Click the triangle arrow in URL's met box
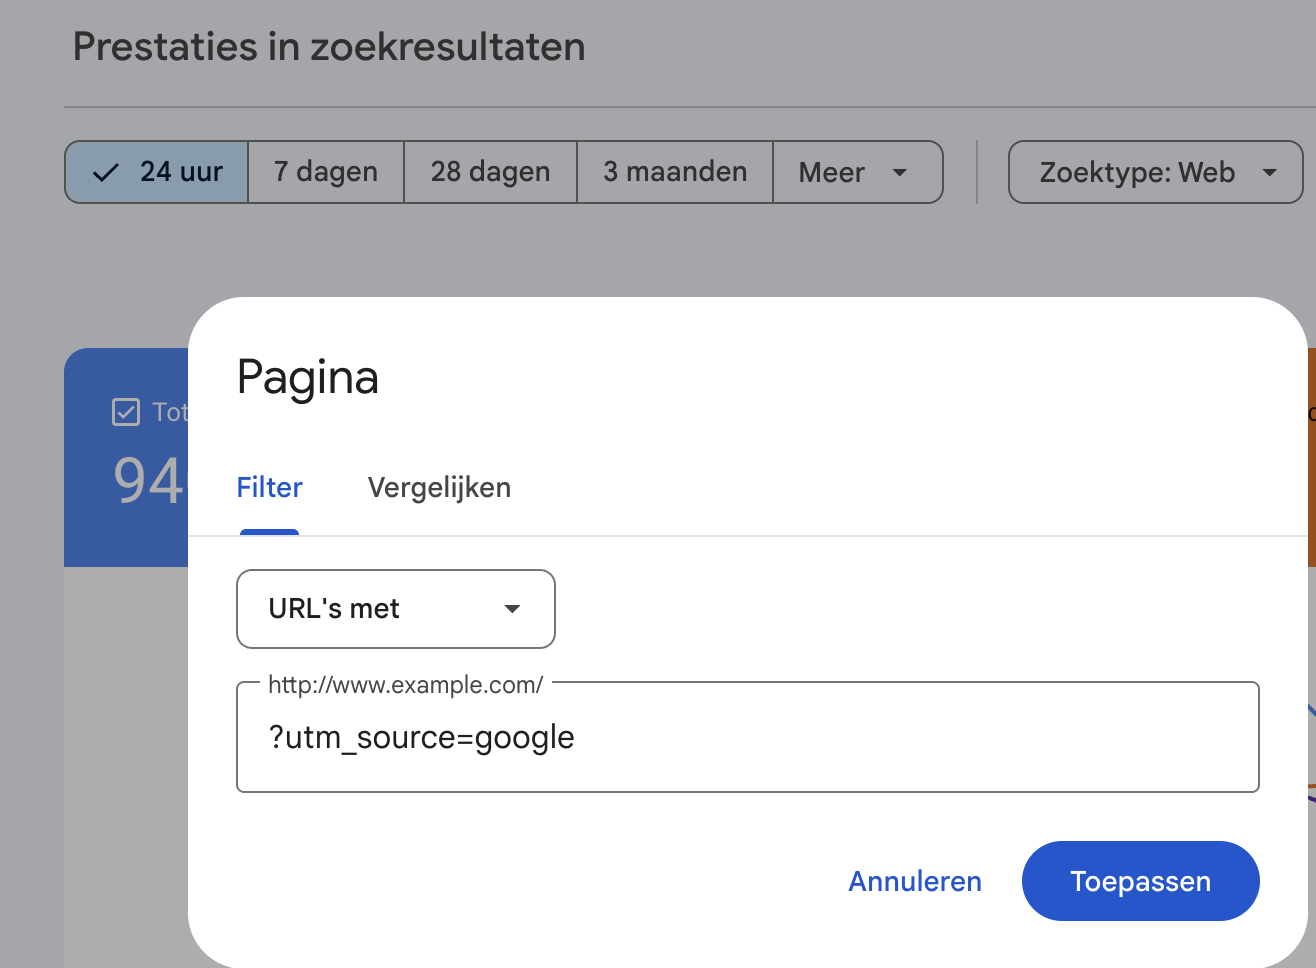This screenshot has width=1316, height=968. click(x=512, y=609)
